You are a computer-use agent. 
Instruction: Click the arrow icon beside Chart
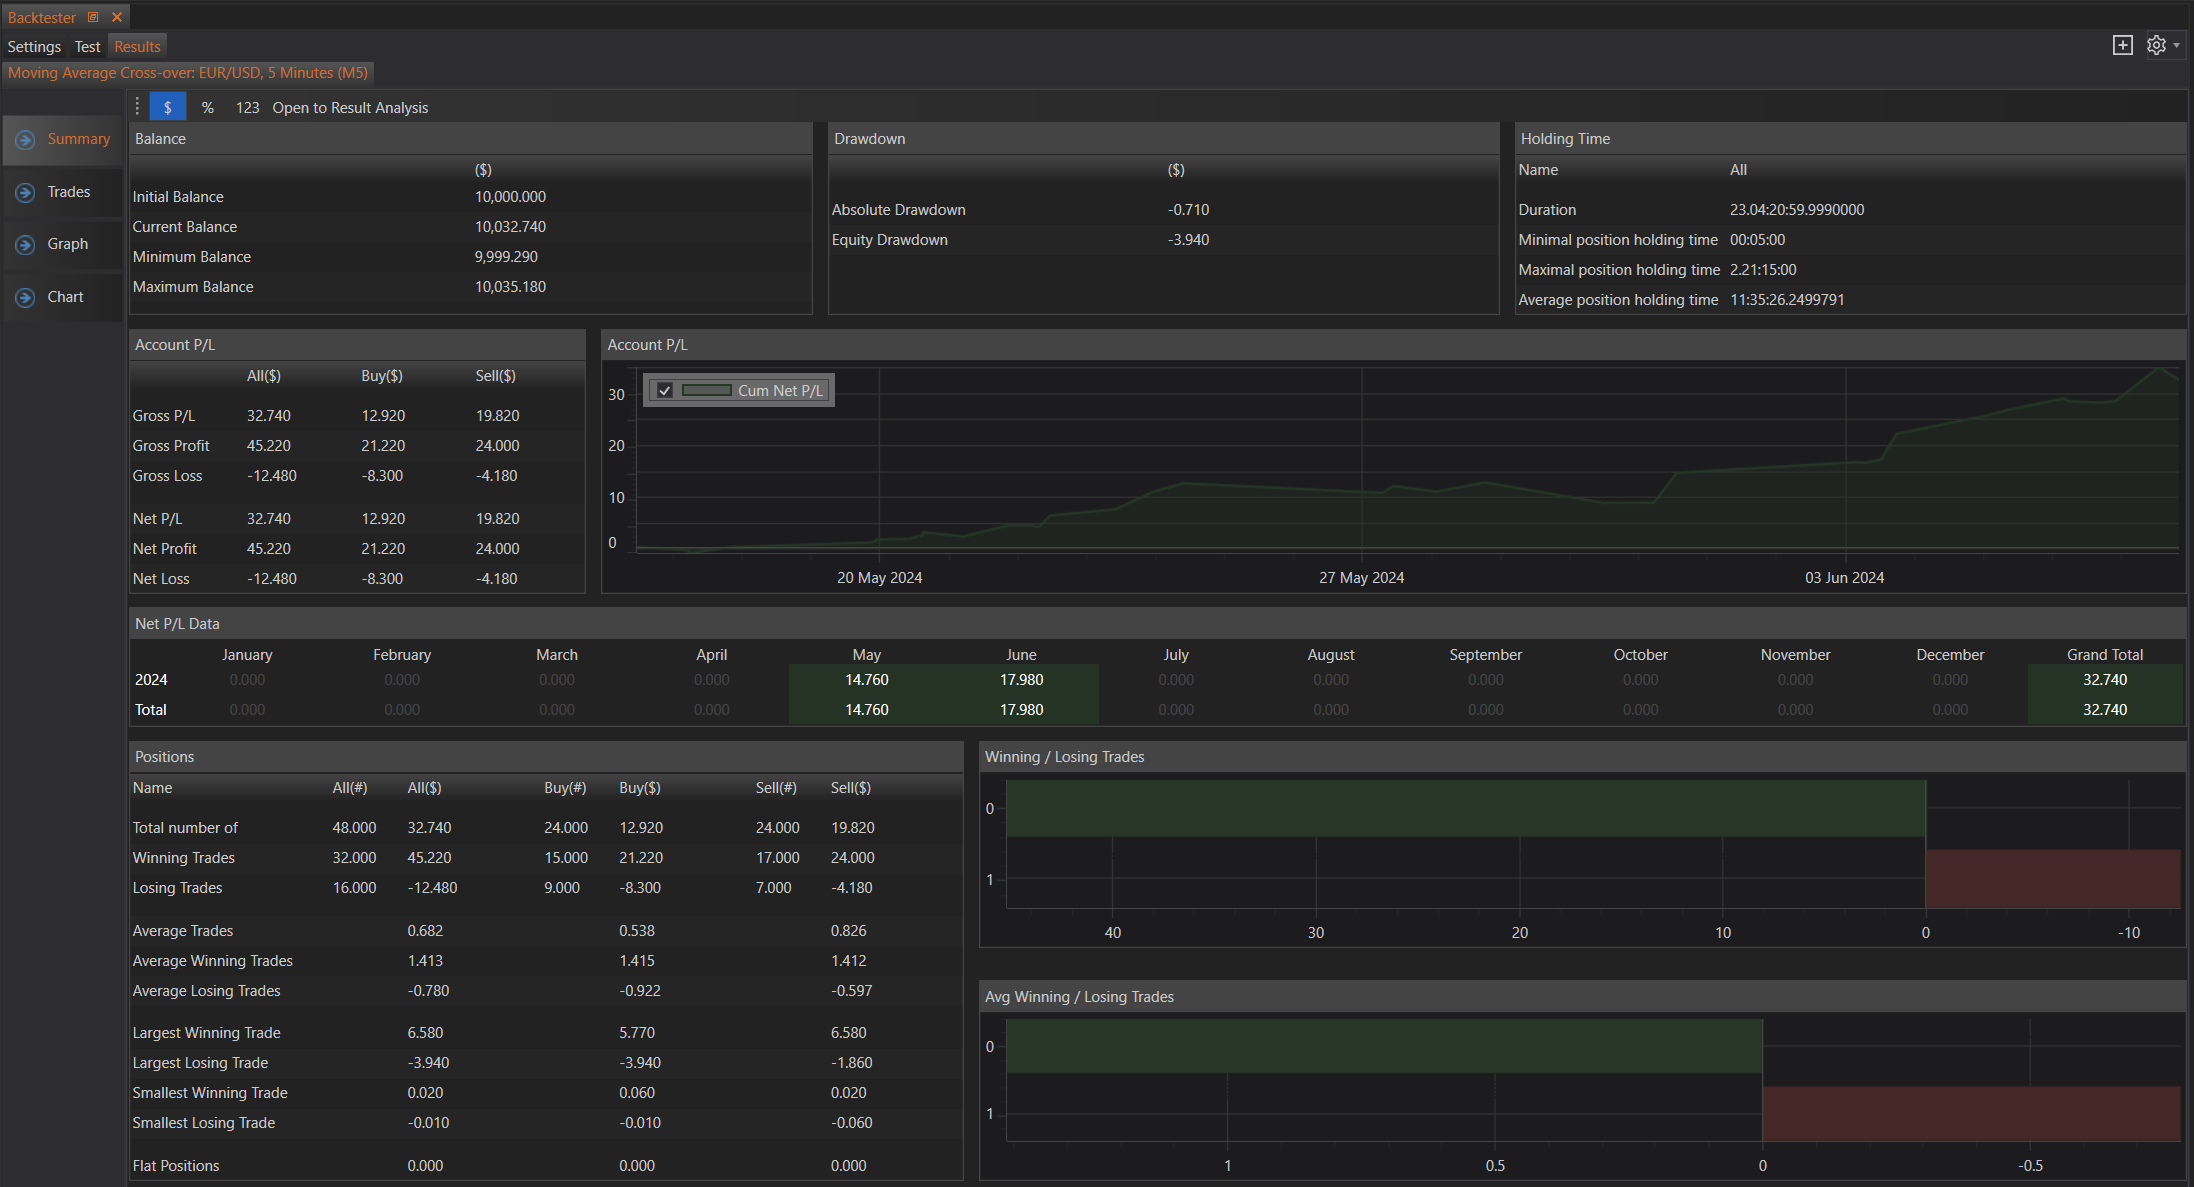26,297
